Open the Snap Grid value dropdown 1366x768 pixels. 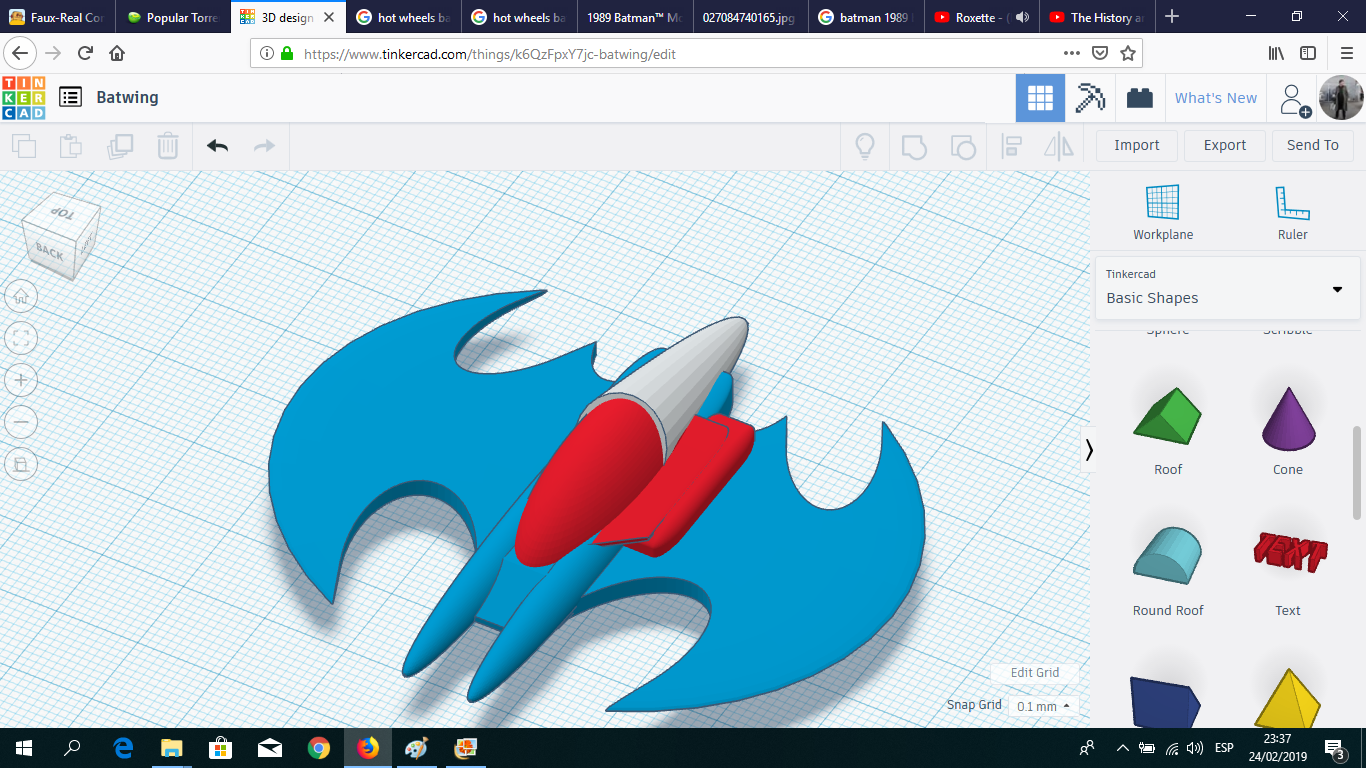[x=1043, y=706]
